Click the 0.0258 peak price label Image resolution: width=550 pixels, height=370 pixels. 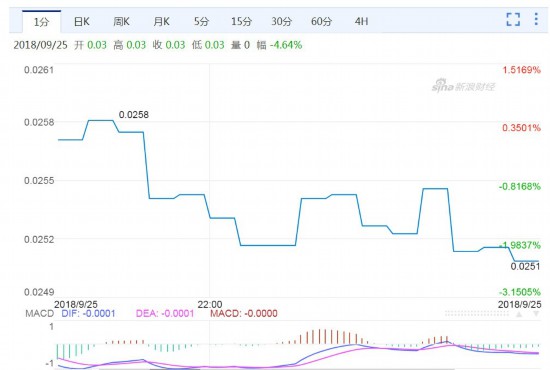click(134, 115)
